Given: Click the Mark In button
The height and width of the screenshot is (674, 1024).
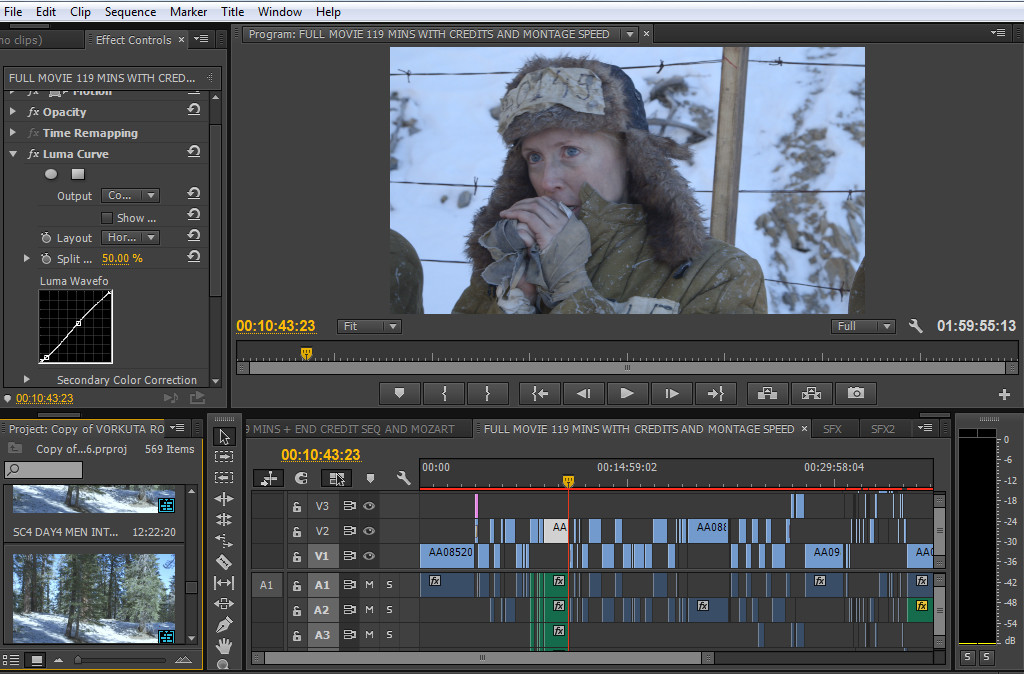Looking at the screenshot, I should 444,393.
